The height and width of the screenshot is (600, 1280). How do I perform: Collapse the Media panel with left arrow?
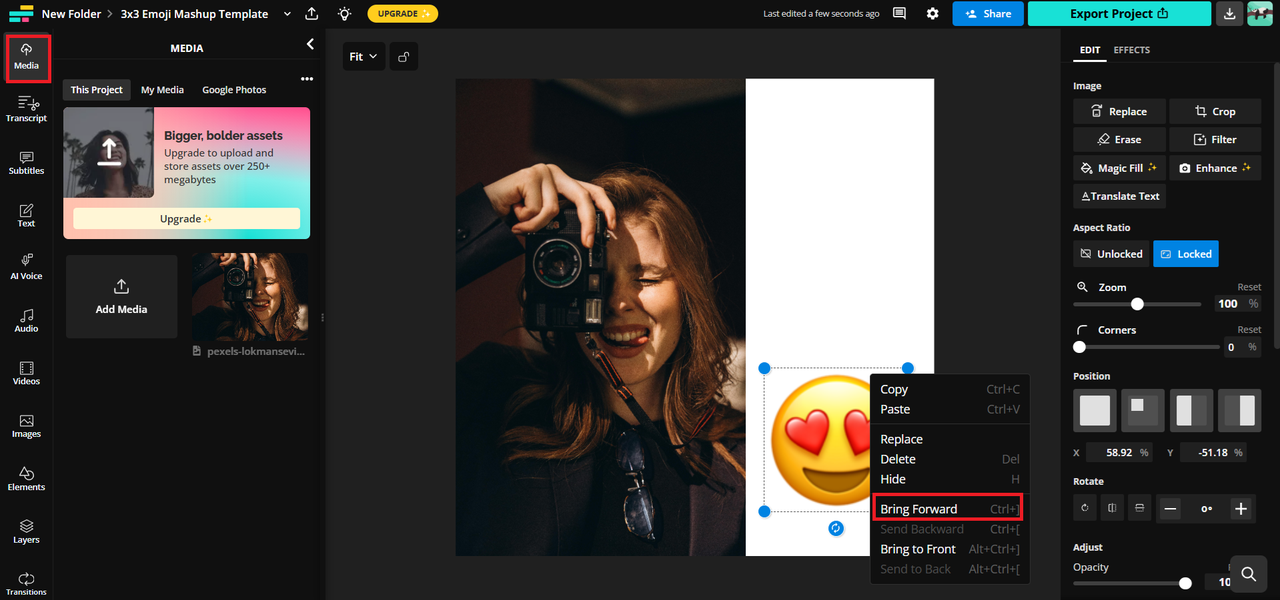point(310,44)
